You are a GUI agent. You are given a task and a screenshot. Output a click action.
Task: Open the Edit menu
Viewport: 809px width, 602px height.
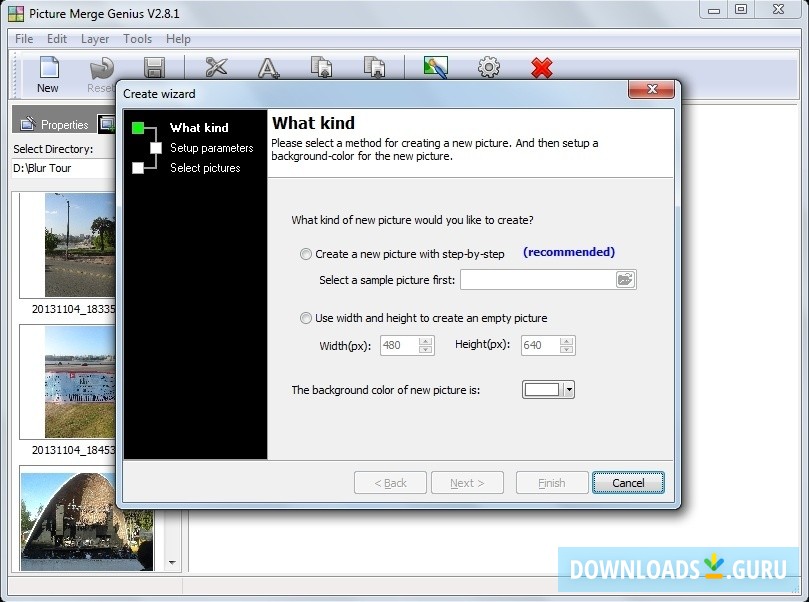point(57,39)
